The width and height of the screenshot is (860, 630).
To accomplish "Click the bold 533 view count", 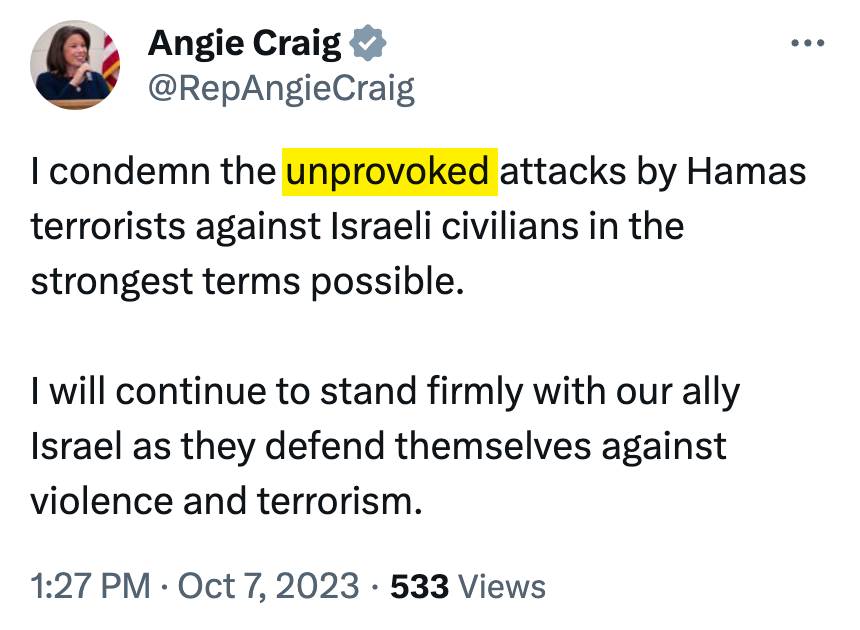I will (419, 586).
